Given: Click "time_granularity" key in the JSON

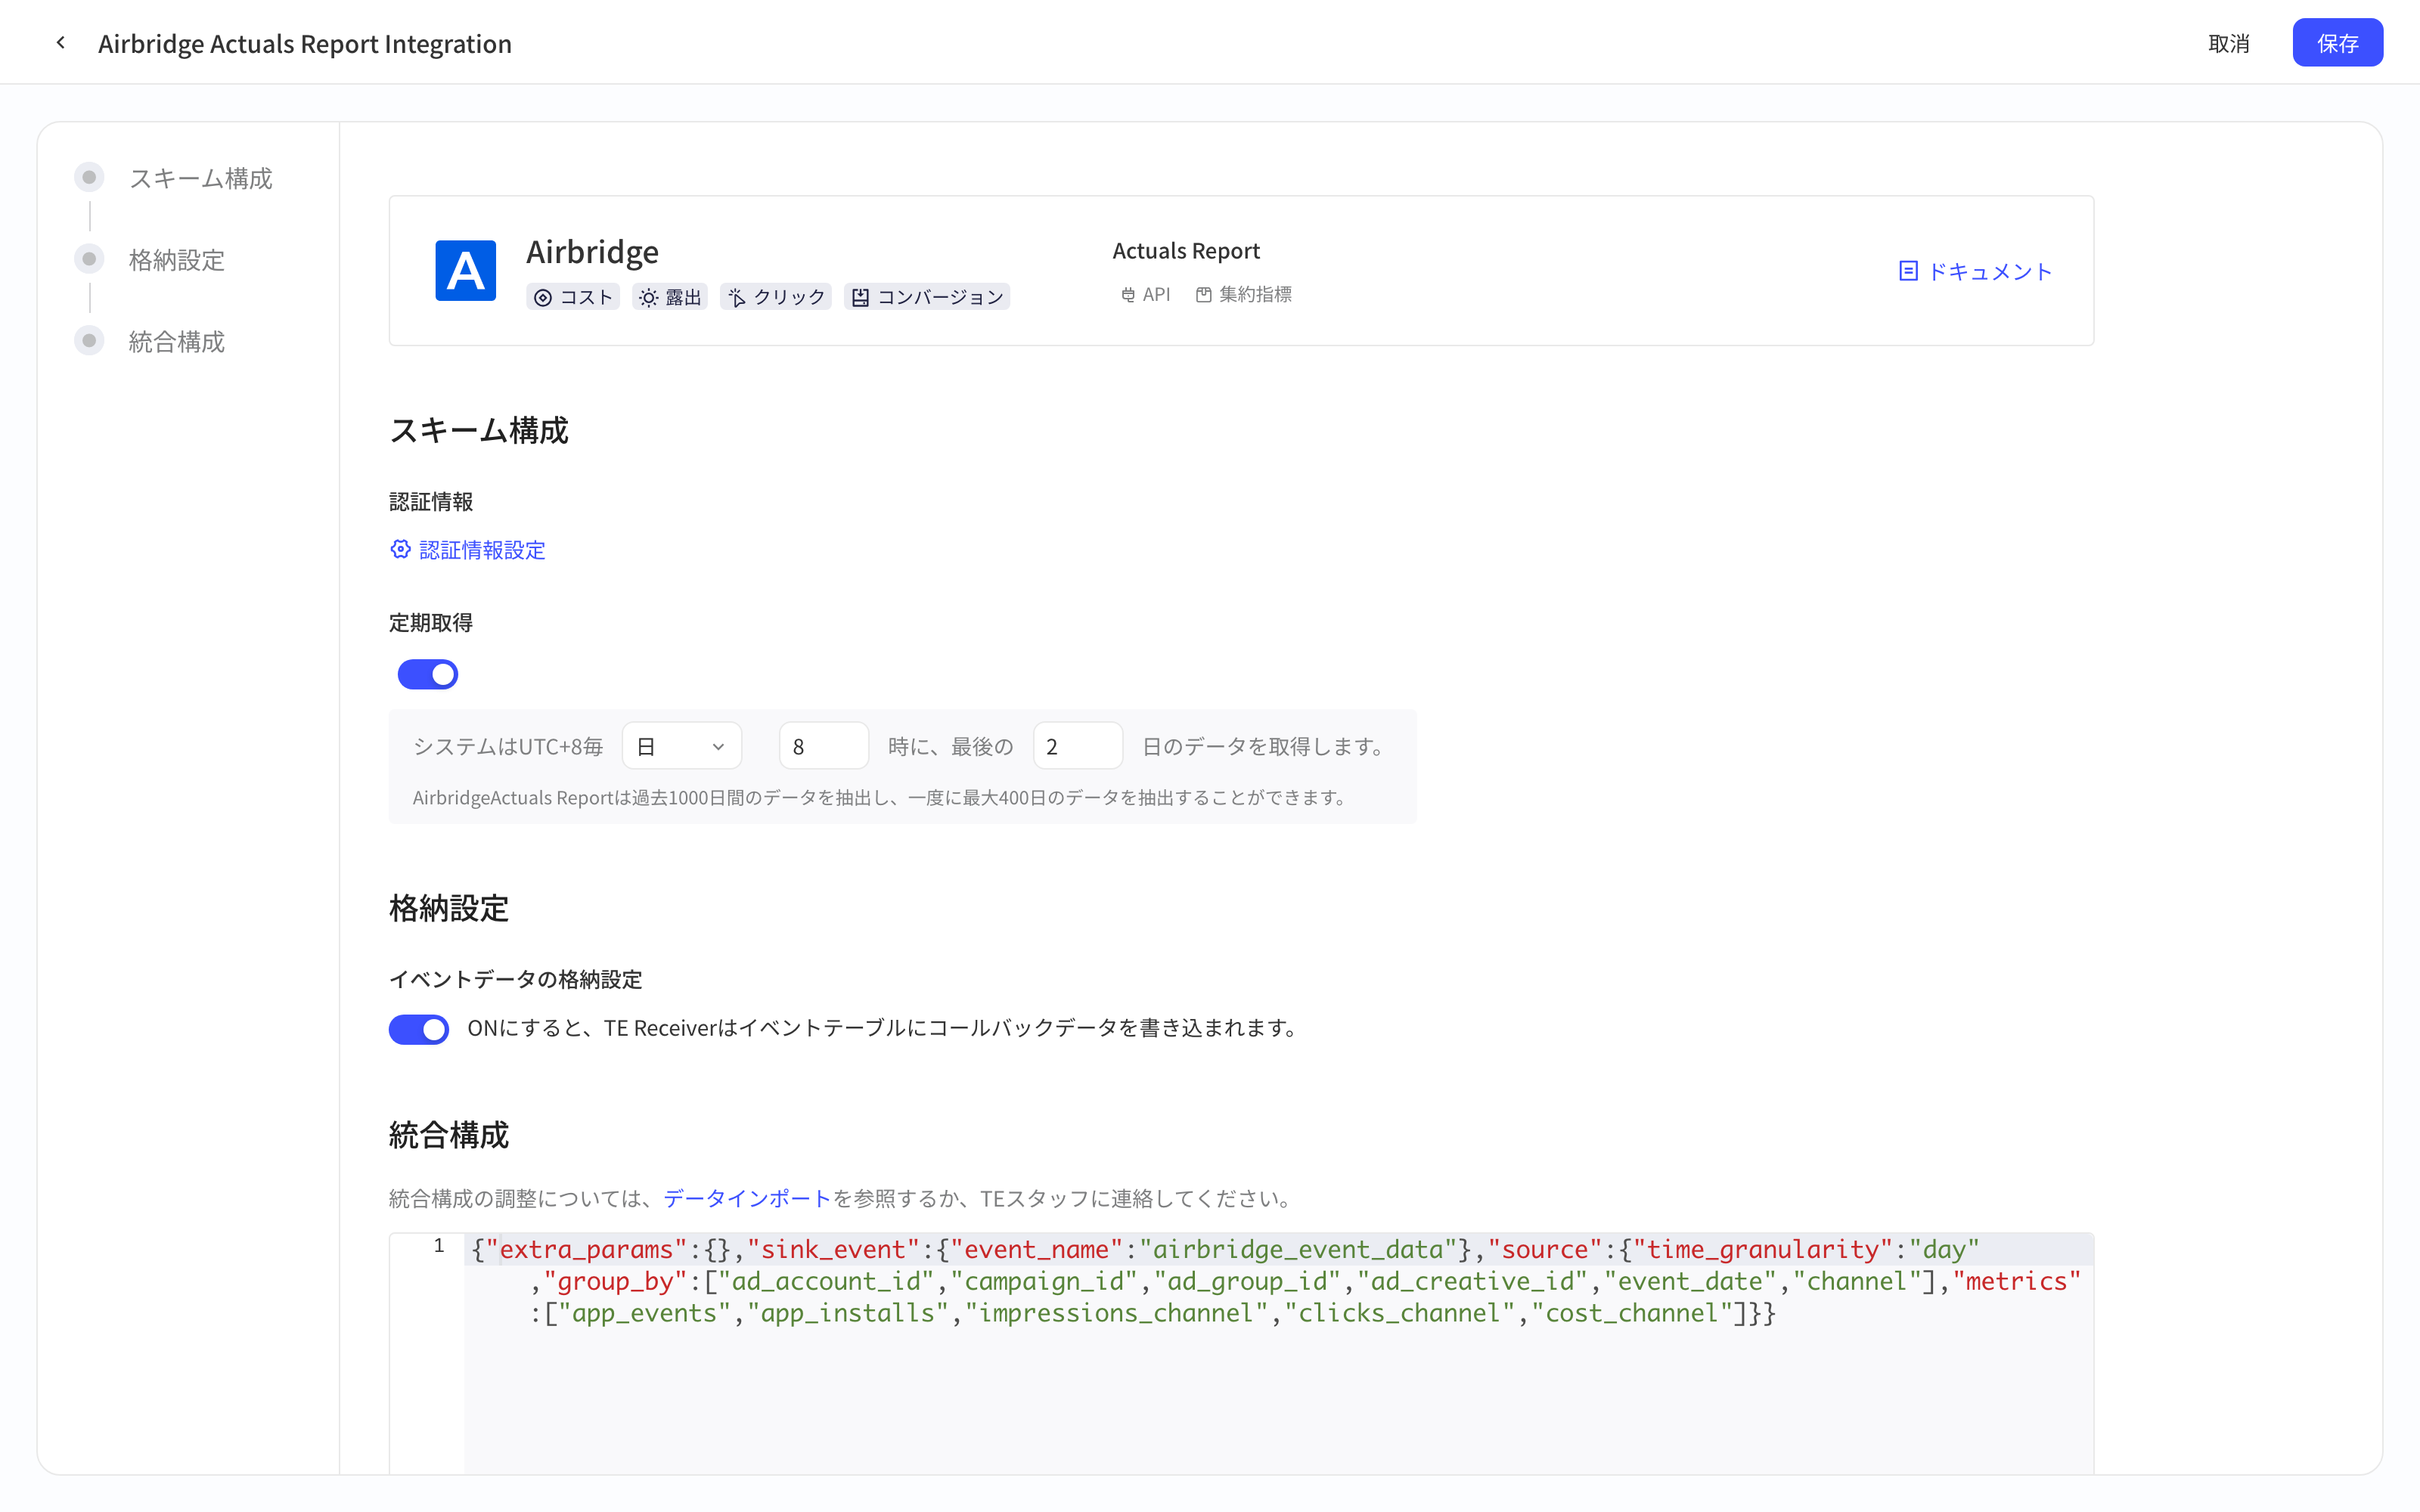Looking at the screenshot, I should point(1764,1249).
